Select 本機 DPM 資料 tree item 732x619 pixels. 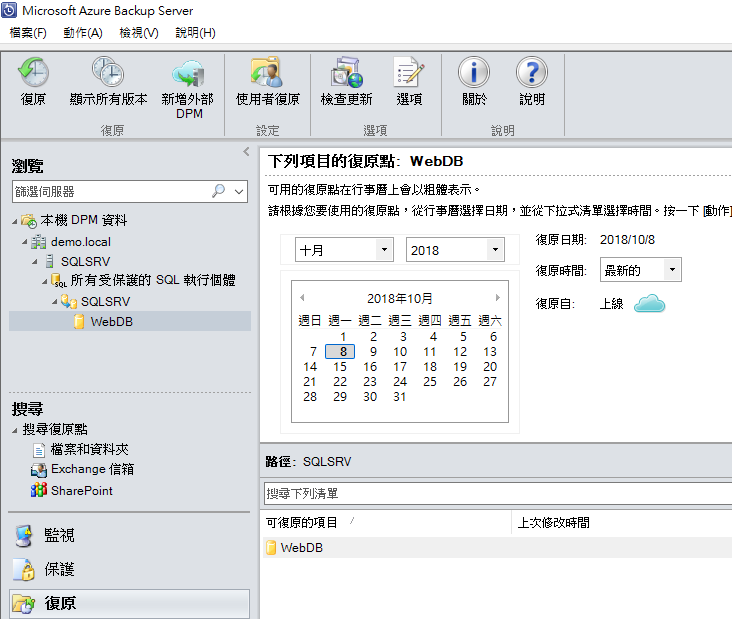tap(83, 220)
